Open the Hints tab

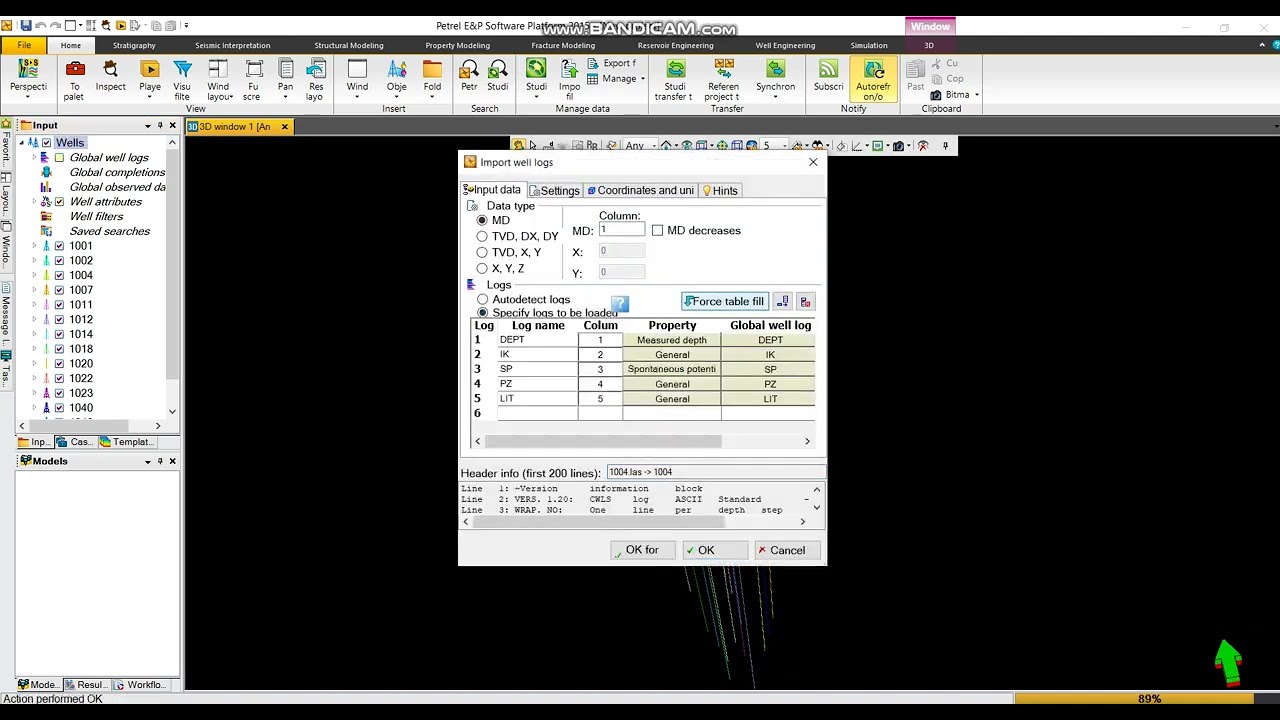(x=720, y=191)
